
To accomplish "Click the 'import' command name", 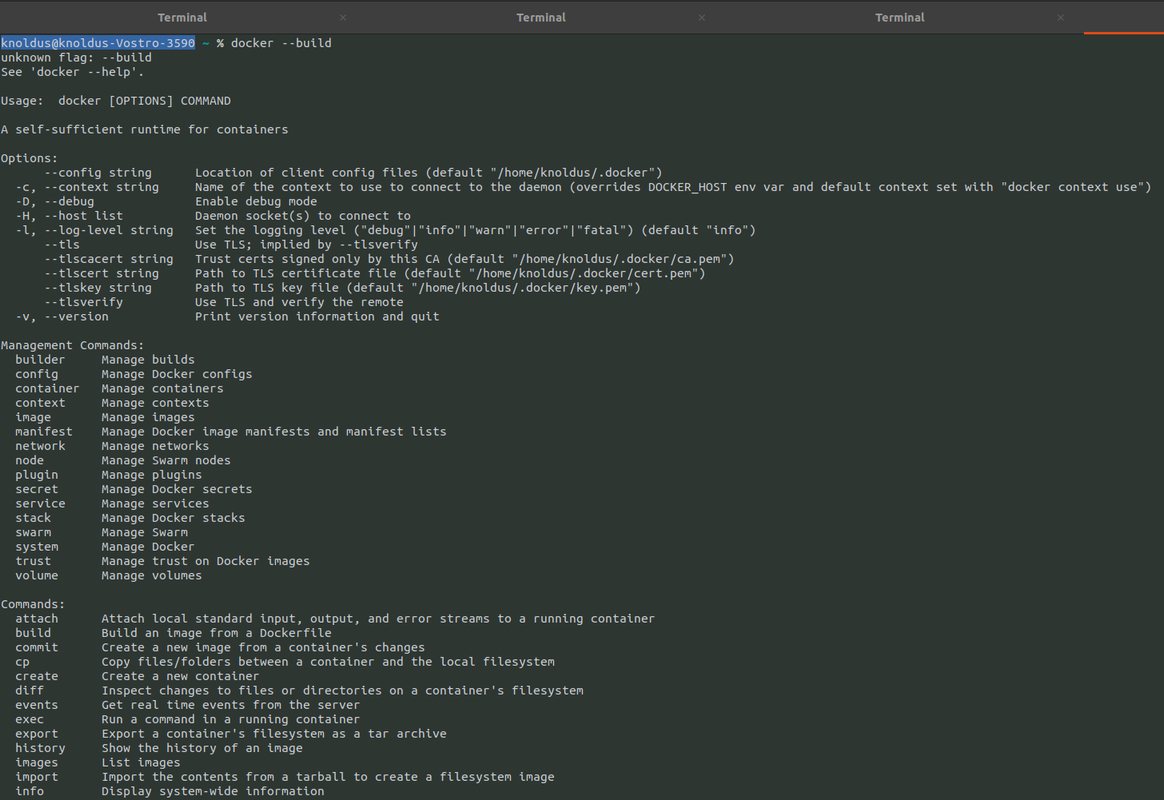I will 36,777.
